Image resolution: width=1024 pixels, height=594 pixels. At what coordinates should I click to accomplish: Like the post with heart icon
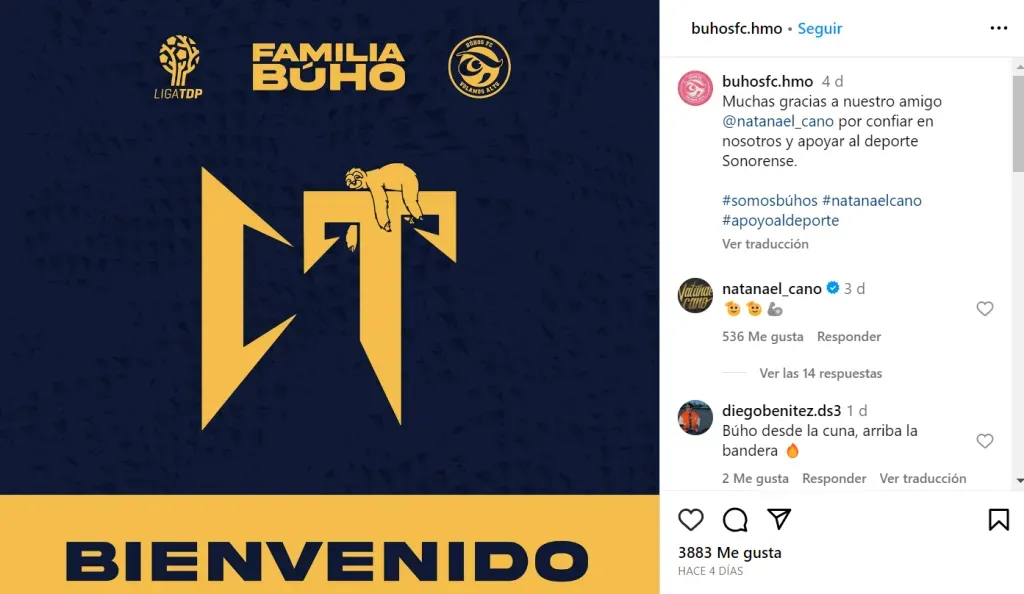click(x=690, y=520)
